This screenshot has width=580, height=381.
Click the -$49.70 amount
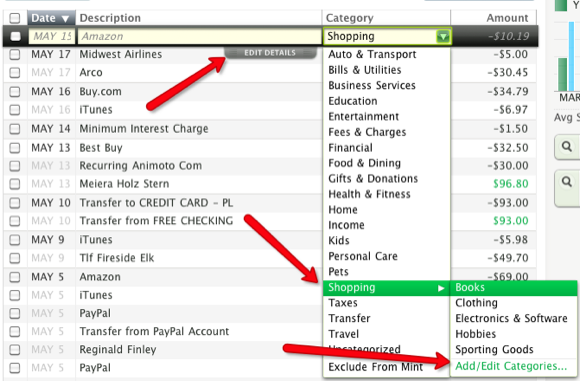[x=508, y=258]
